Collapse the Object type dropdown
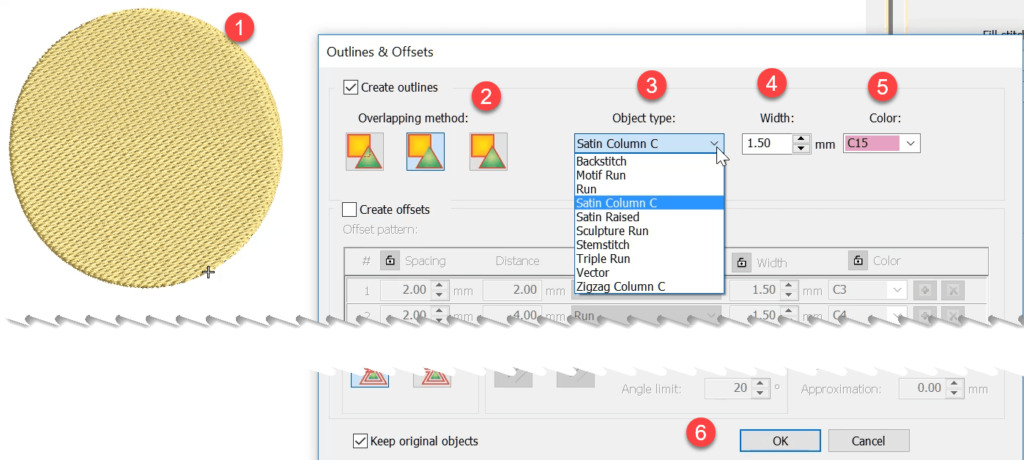 click(714, 144)
